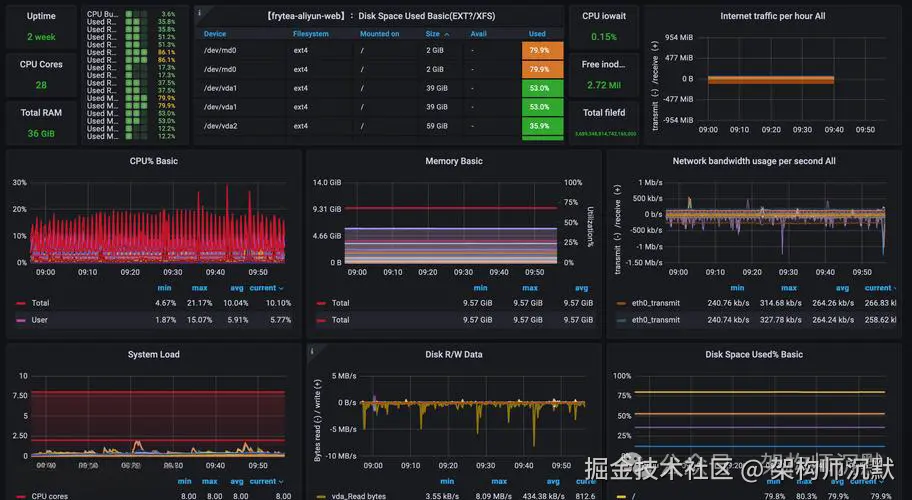Toggle vda_Read bytes series in Disk R/W legend

coord(359,496)
